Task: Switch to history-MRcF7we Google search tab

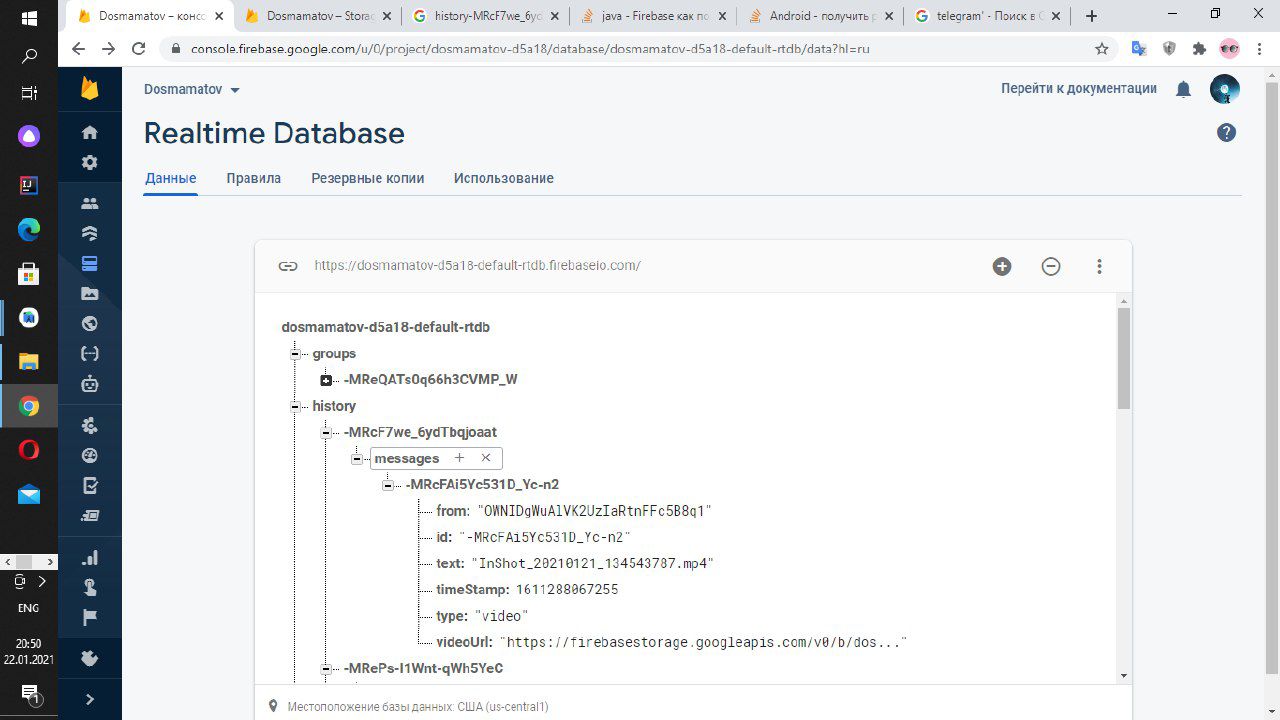Action: (485, 16)
